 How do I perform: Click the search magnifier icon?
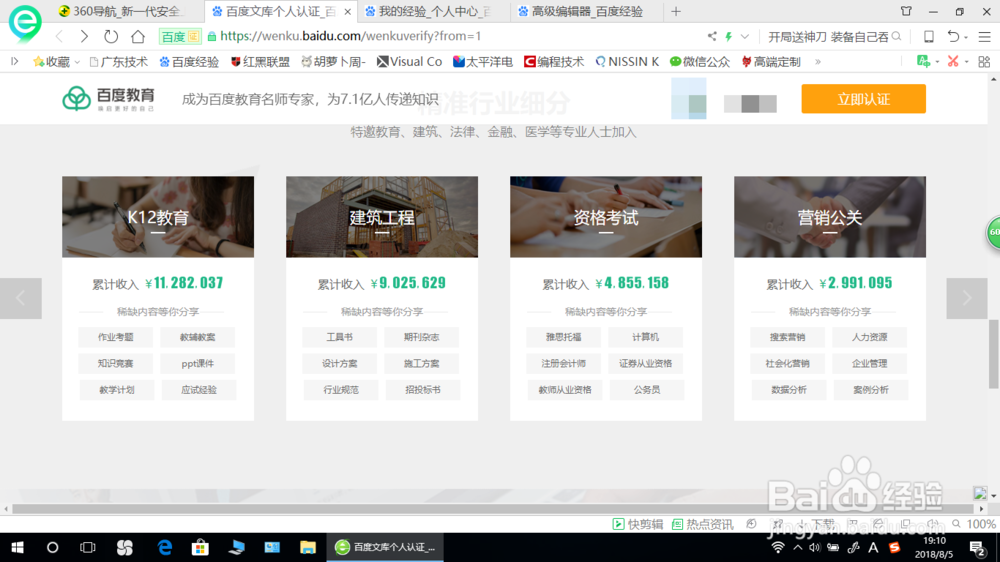pyautogui.click(x=896, y=36)
